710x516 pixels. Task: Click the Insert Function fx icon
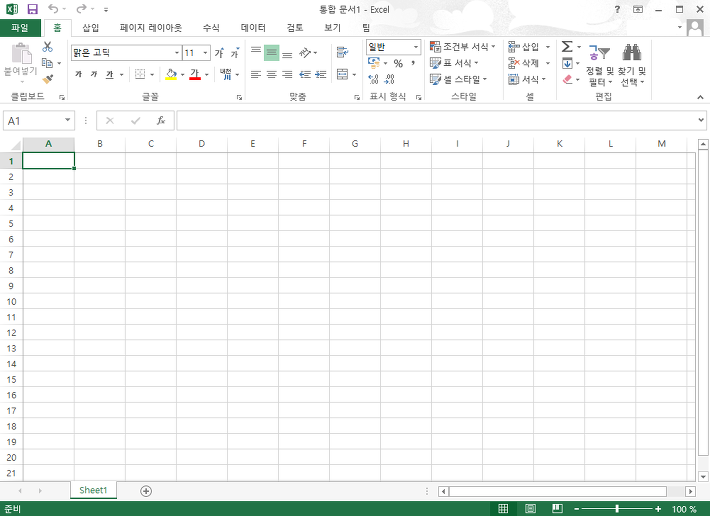(x=161, y=120)
